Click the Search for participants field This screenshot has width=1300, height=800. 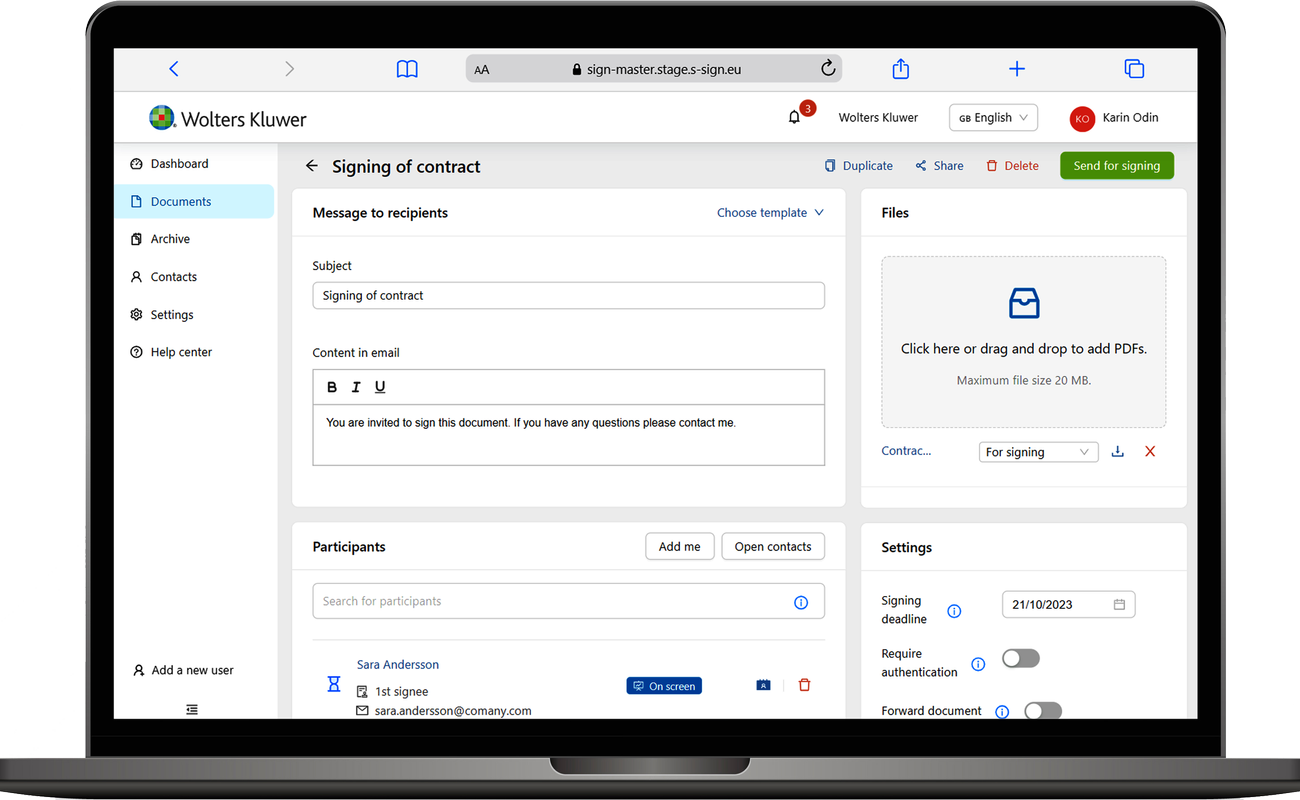550,601
